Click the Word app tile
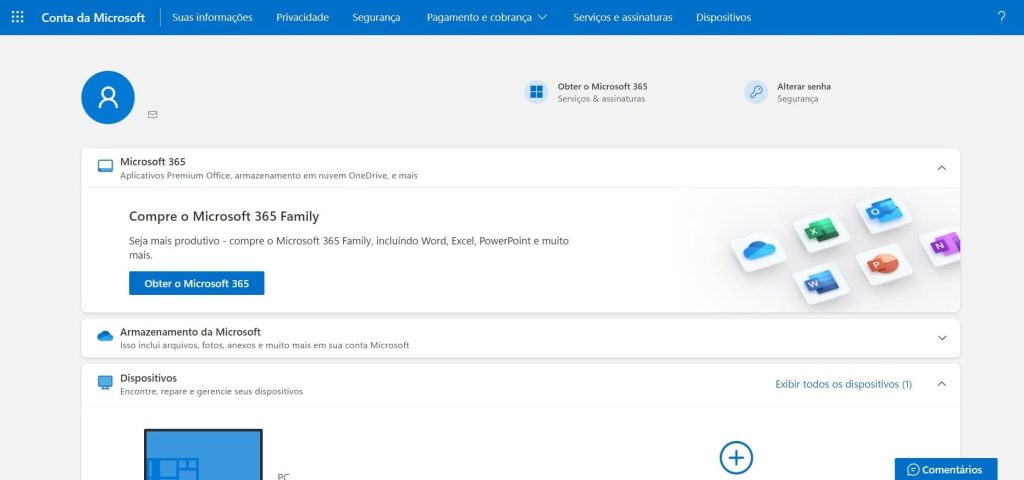 (x=821, y=283)
